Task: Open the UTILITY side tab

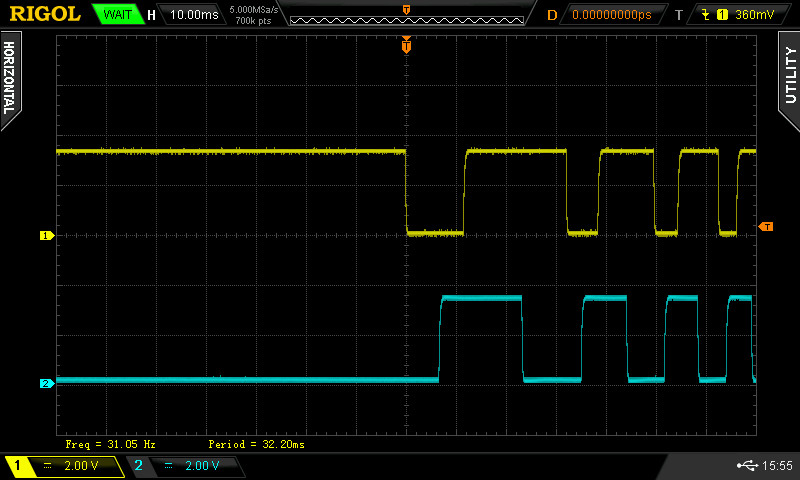Action: coord(789,73)
